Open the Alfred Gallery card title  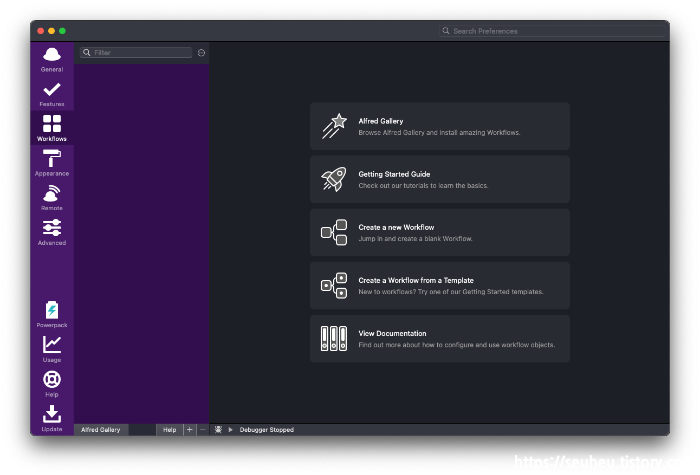(381, 121)
